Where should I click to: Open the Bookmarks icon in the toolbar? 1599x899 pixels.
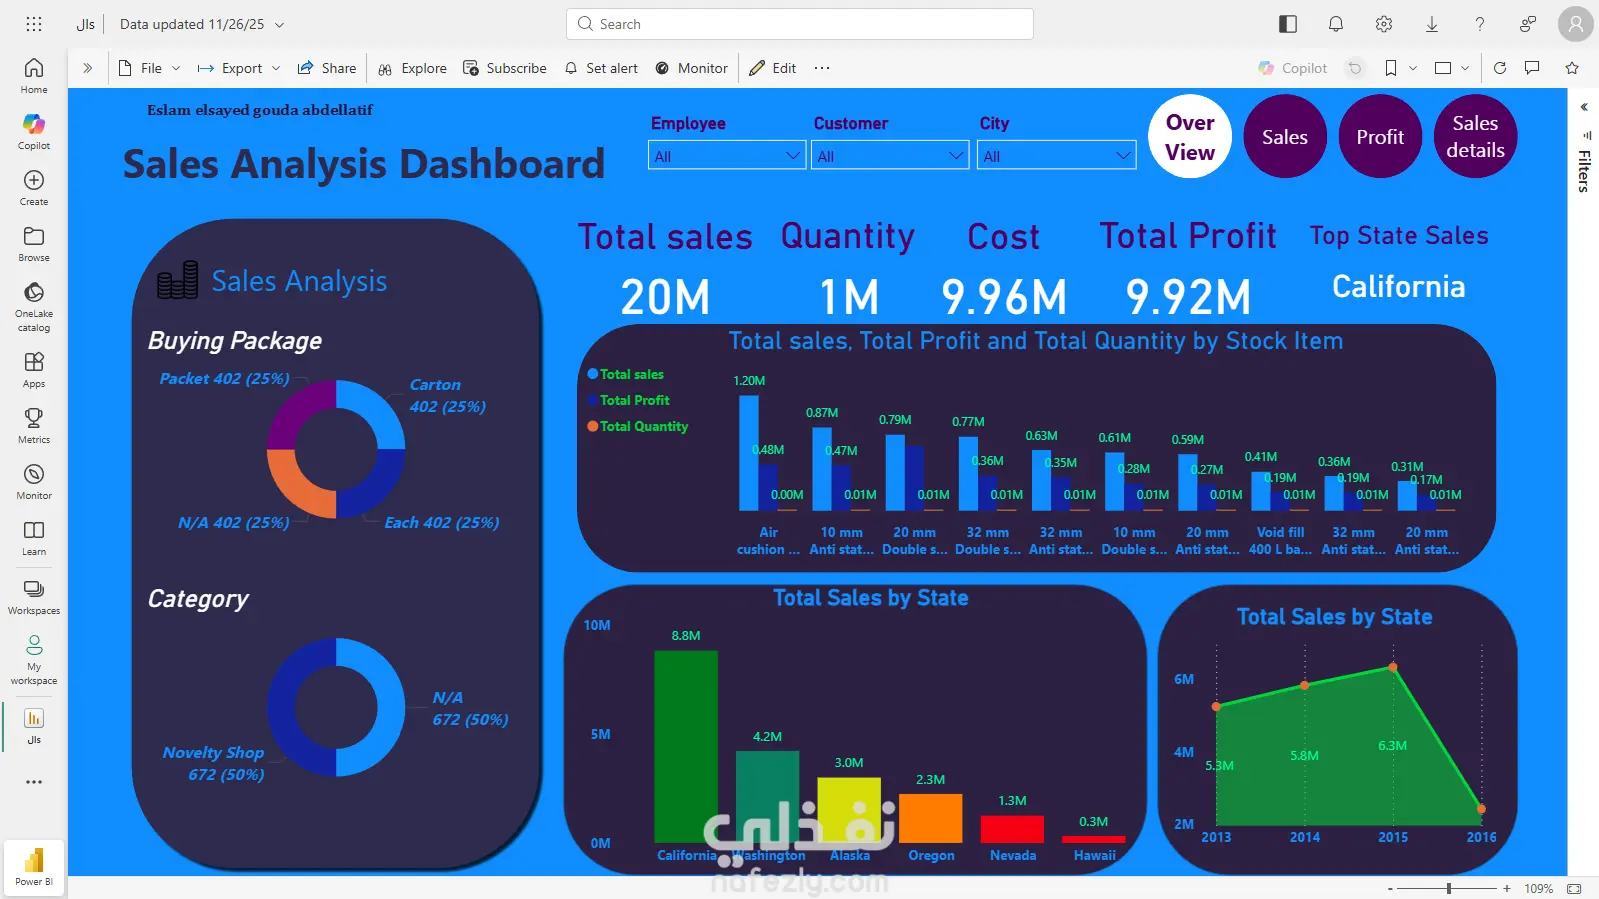pyautogui.click(x=1391, y=68)
